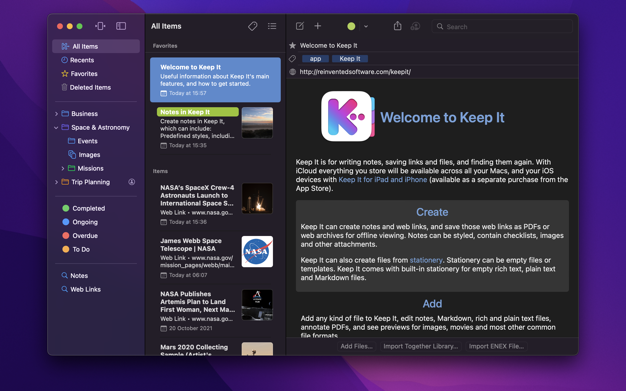Toggle the favorite star beside the title
This screenshot has width=626, height=391.
[x=292, y=46]
